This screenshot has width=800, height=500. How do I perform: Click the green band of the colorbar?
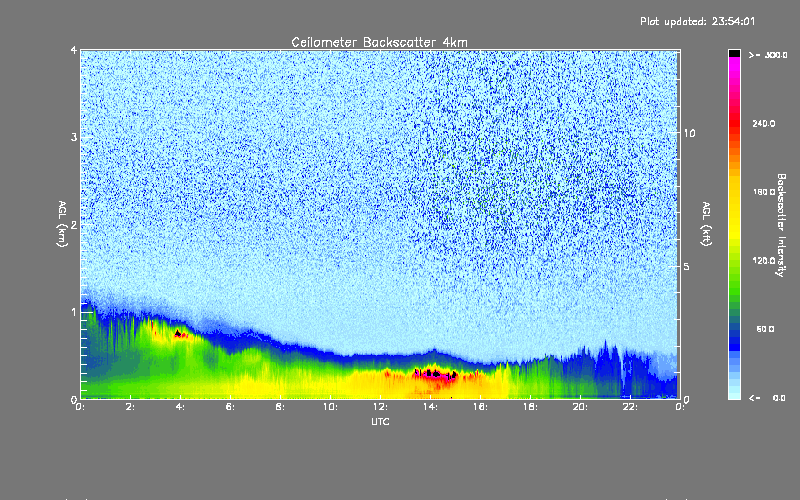click(x=734, y=278)
